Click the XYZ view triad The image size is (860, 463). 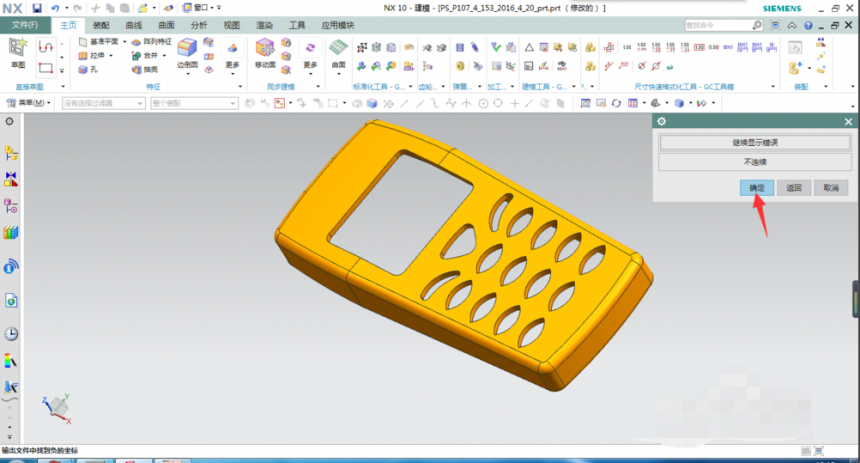pyautogui.click(x=56, y=408)
